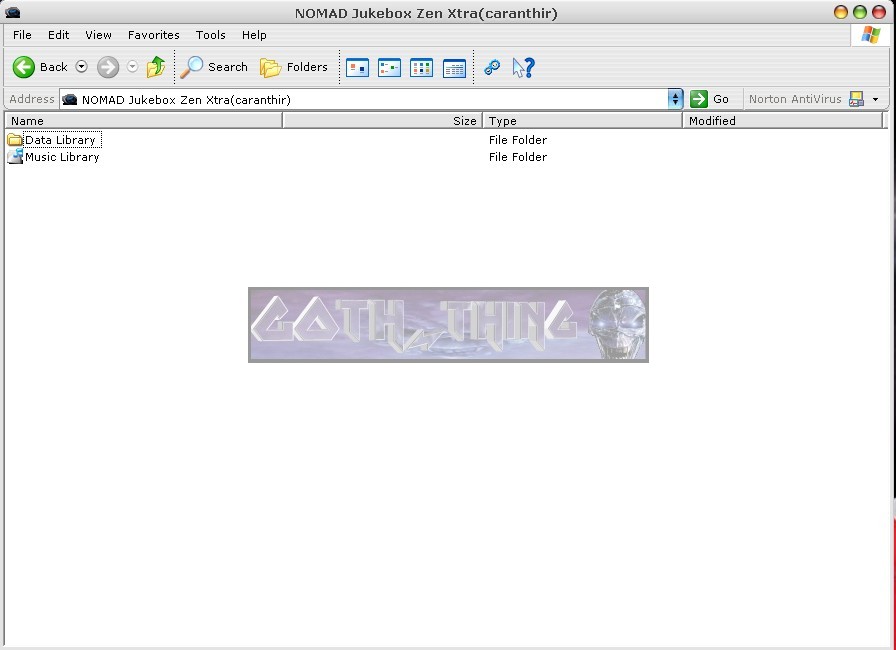
Task: Sort by the Name column header
Action: [x=143, y=121]
